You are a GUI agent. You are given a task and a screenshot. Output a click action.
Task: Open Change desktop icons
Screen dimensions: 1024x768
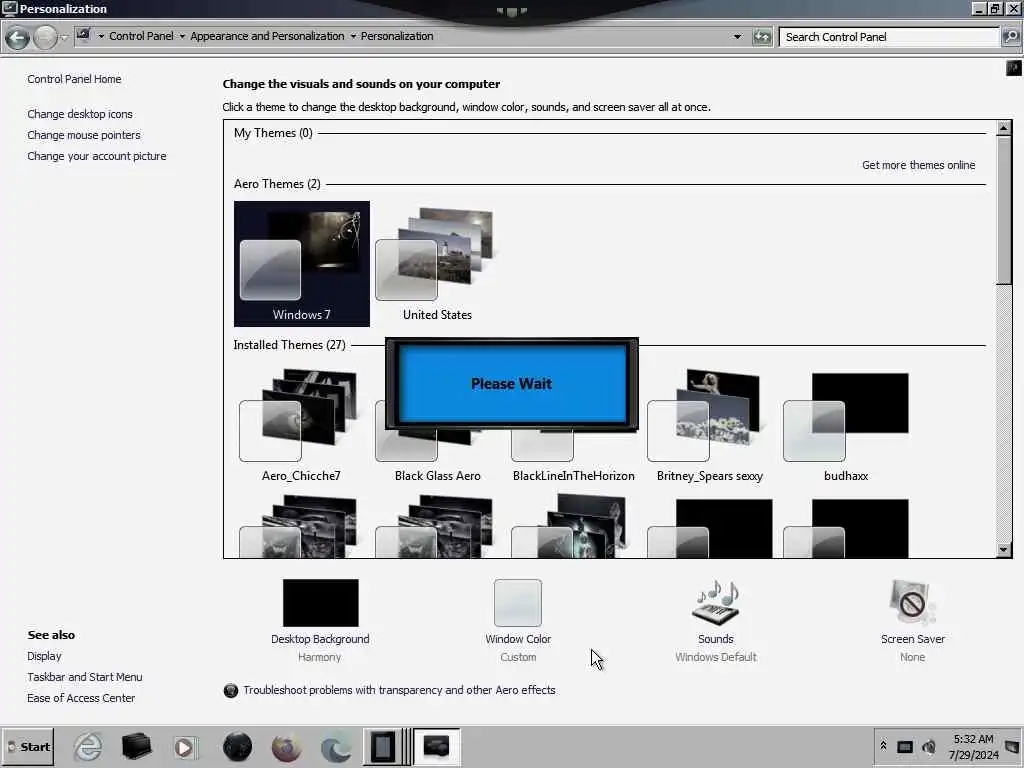[80, 114]
